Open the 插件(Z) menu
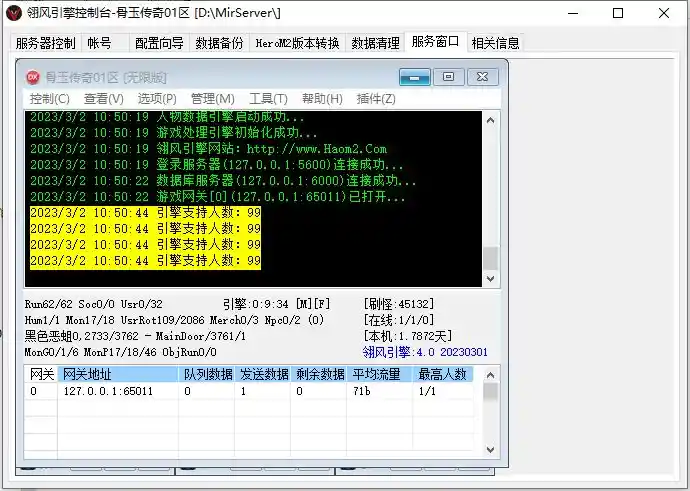Viewport: 690px width, 491px height. (x=376, y=99)
